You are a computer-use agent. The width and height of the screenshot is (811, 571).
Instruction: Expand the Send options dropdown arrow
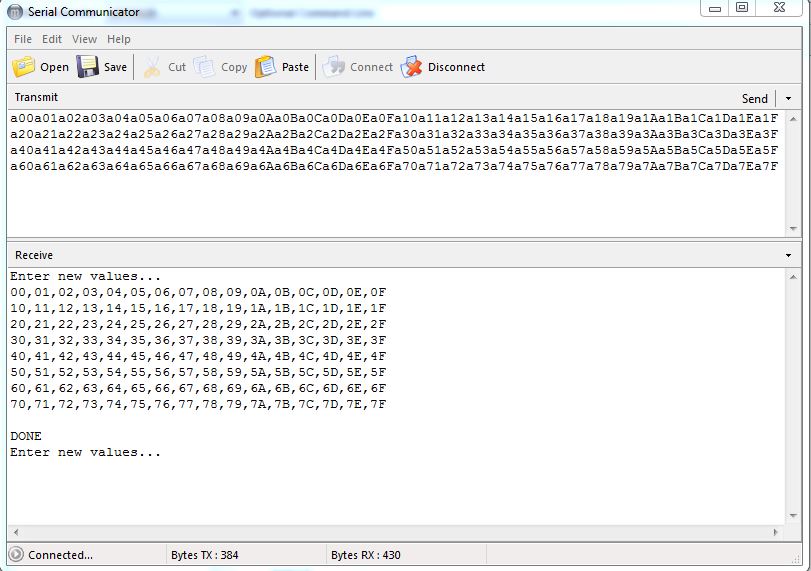(788, 98)
